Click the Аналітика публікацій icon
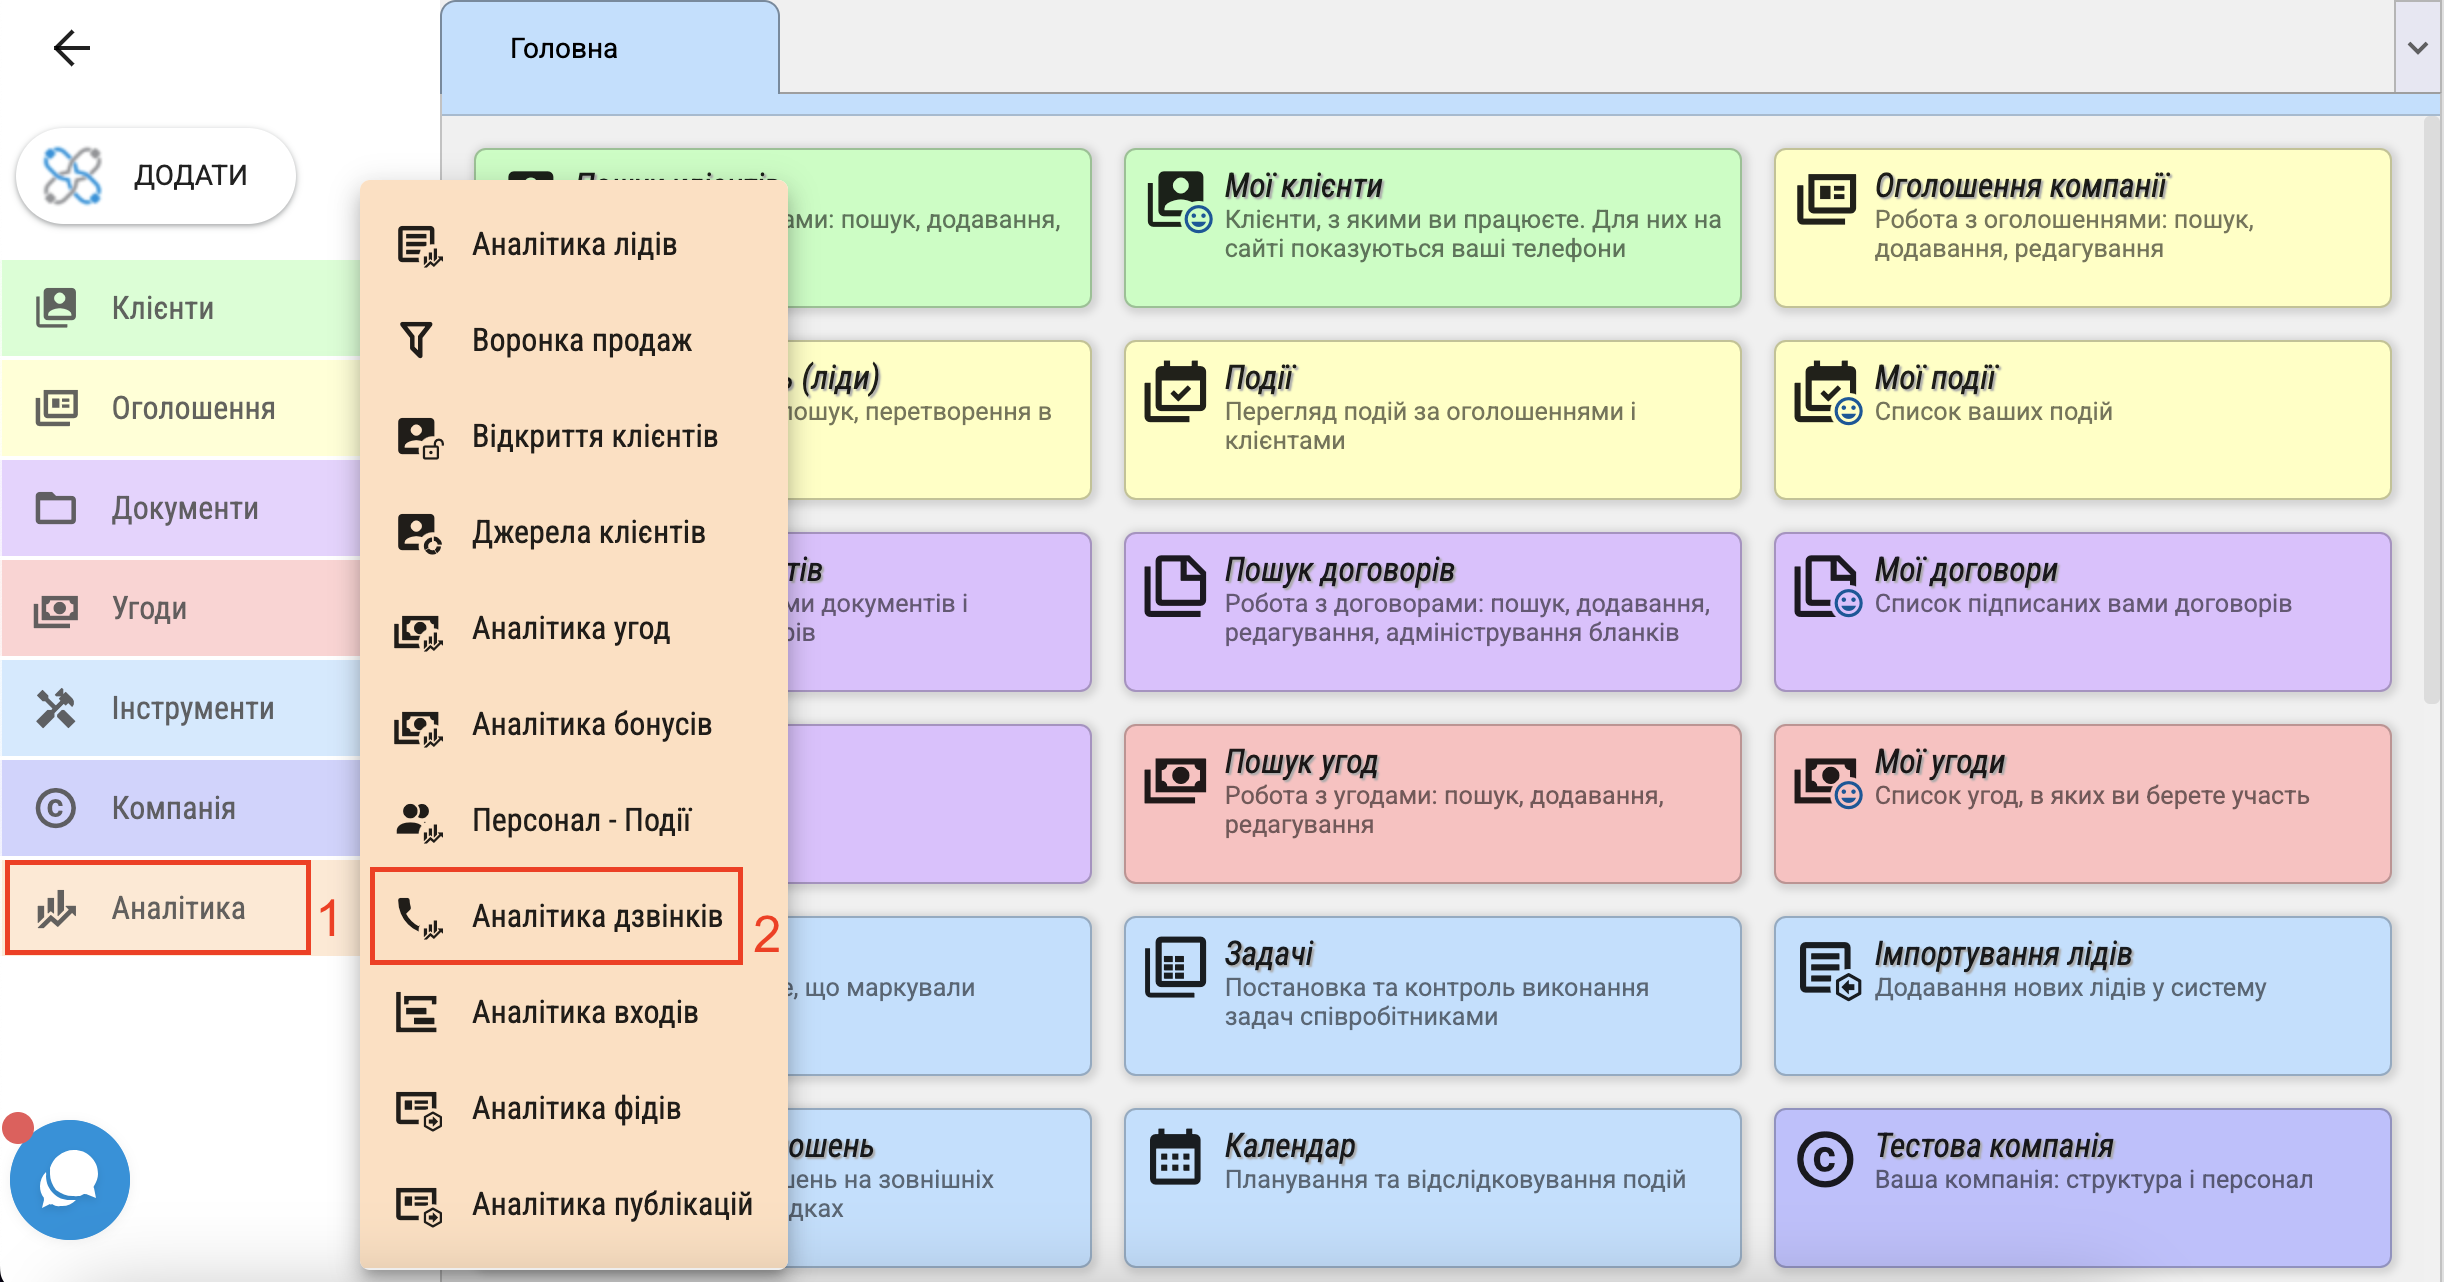Image resolution: width=2446 pixels, height=1282 pixels. tap(419, 1206)
